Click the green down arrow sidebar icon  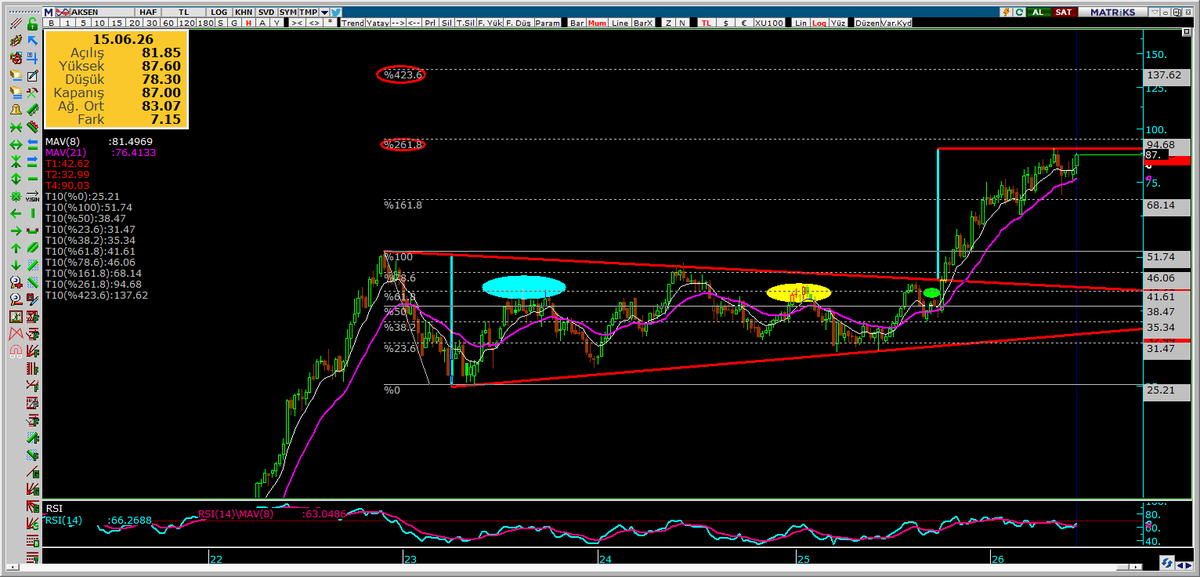click(x=16, y=265)
